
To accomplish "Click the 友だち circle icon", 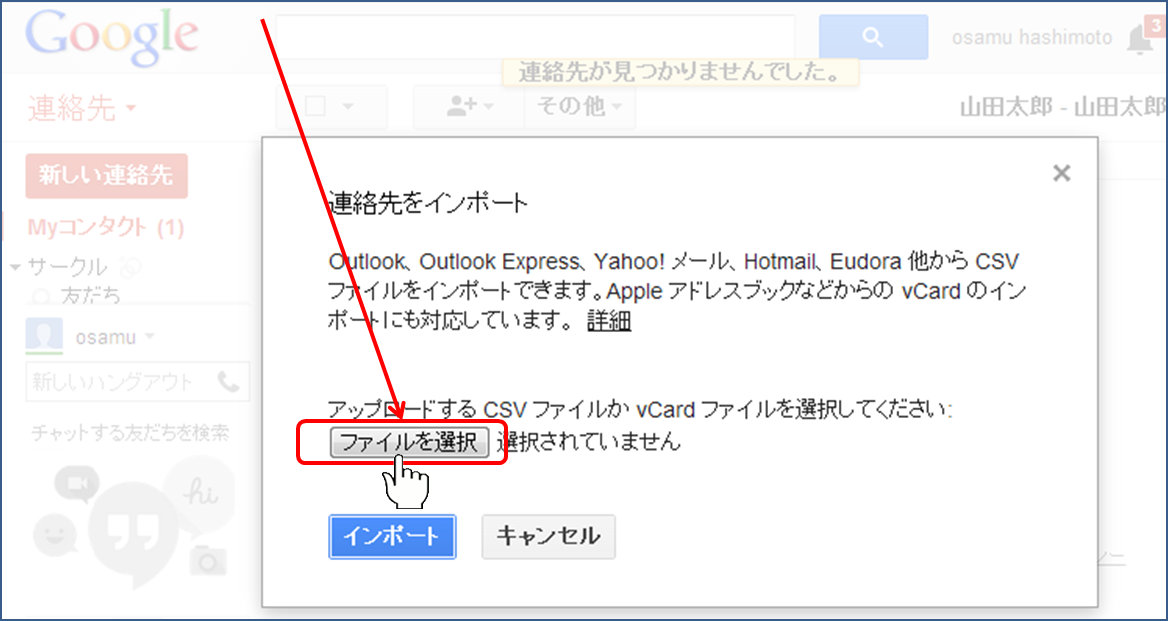I will (42, 295).
